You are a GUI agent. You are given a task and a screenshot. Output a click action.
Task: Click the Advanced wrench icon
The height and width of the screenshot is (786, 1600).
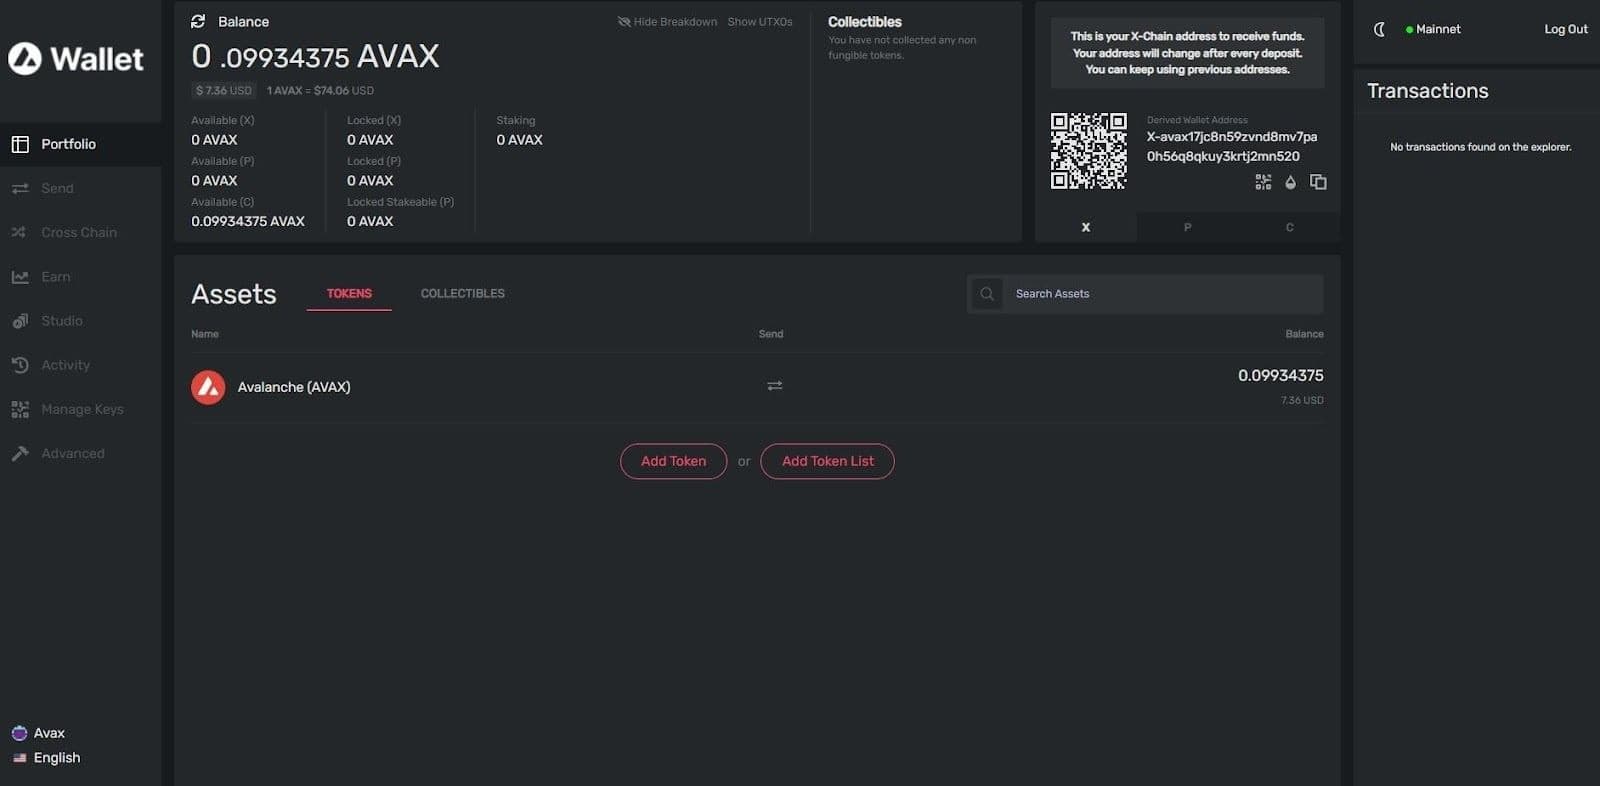[20, 453]
